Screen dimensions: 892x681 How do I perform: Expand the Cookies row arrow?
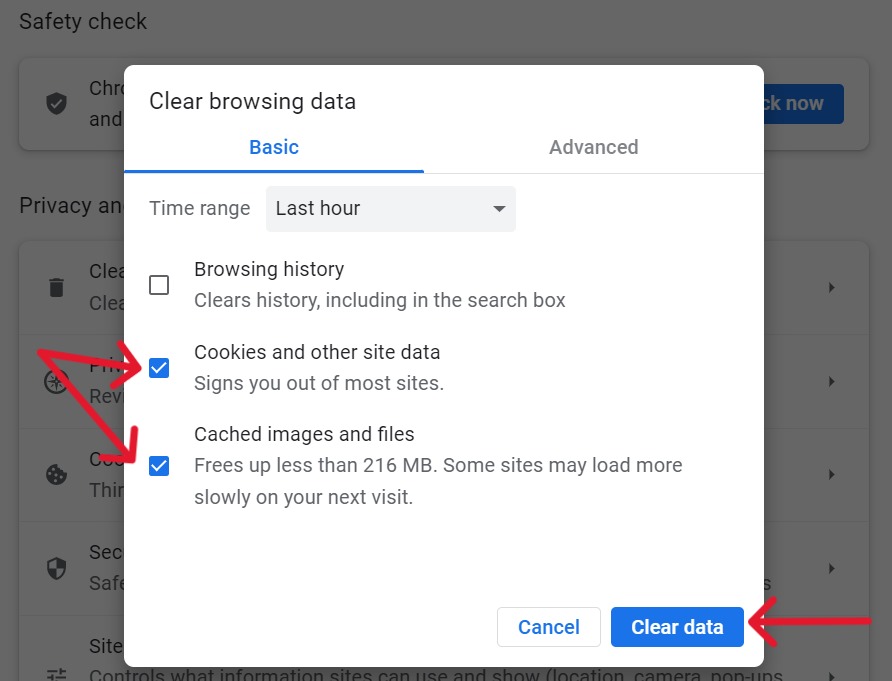point(832,474)
